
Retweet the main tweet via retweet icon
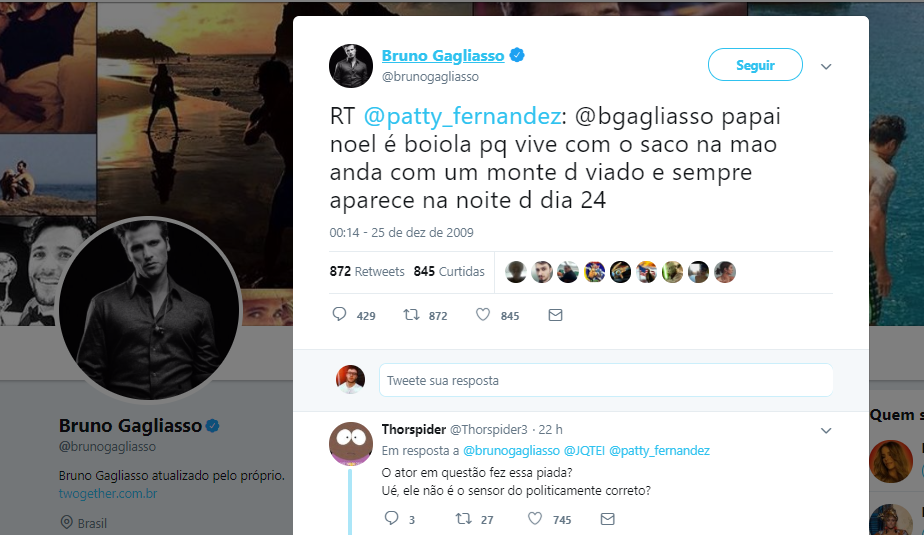pyautogui.click(x=411, y=315)
